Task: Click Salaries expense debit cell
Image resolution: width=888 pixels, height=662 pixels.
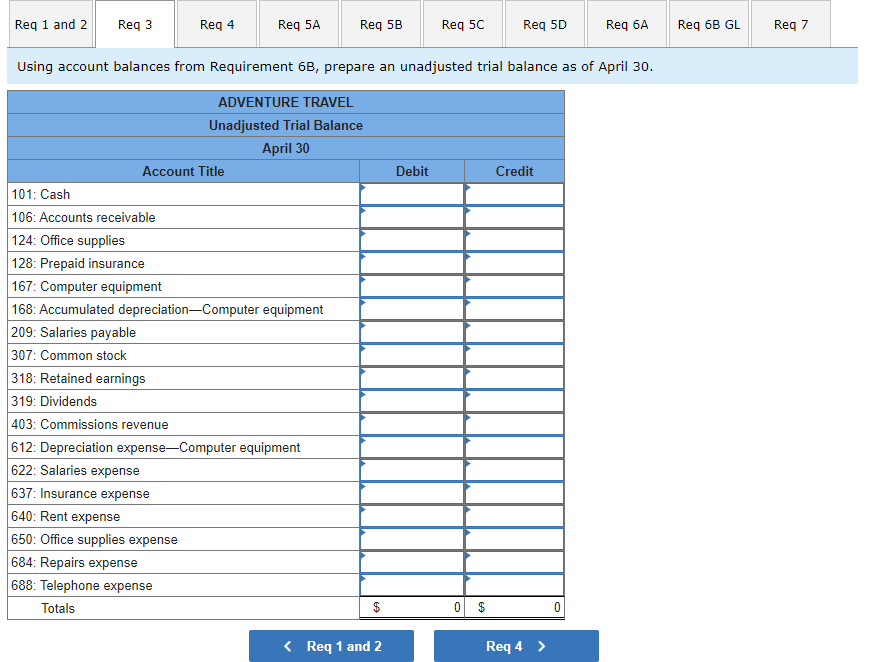Action: click(412, 471)
